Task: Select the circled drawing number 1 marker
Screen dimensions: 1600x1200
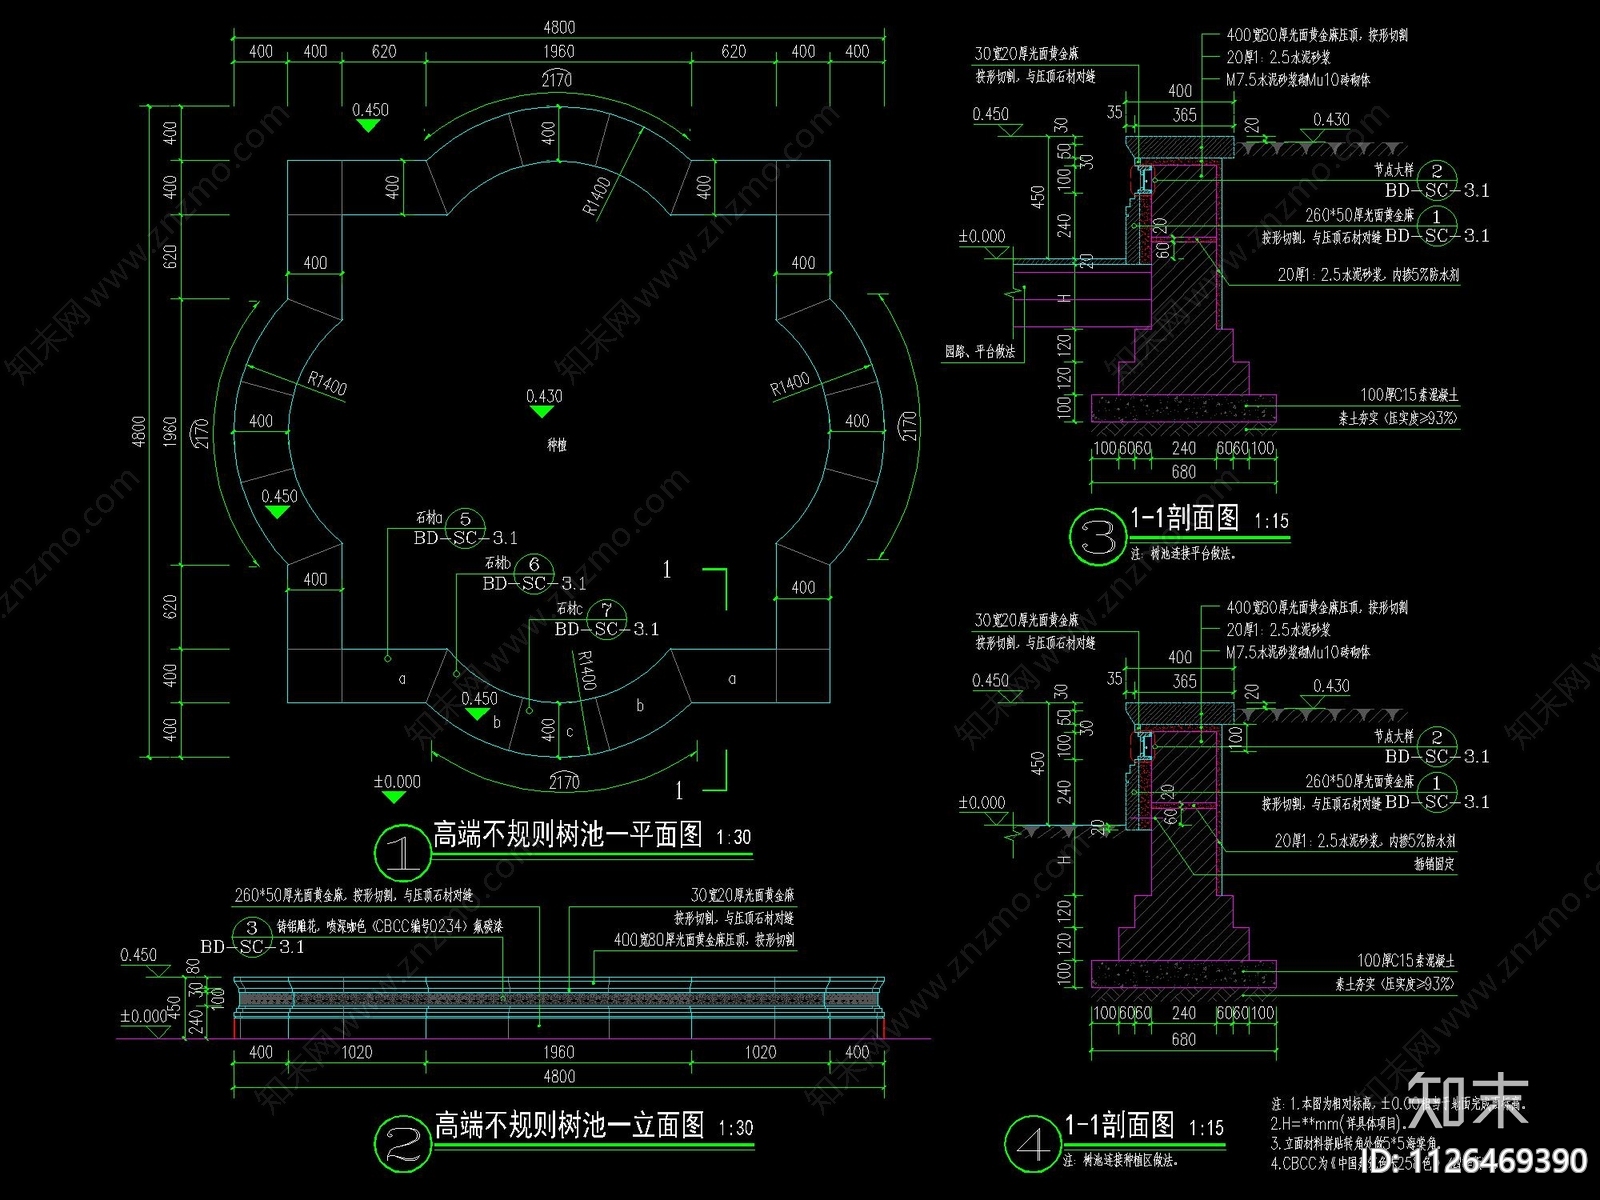Action: [x=401, y=853]
